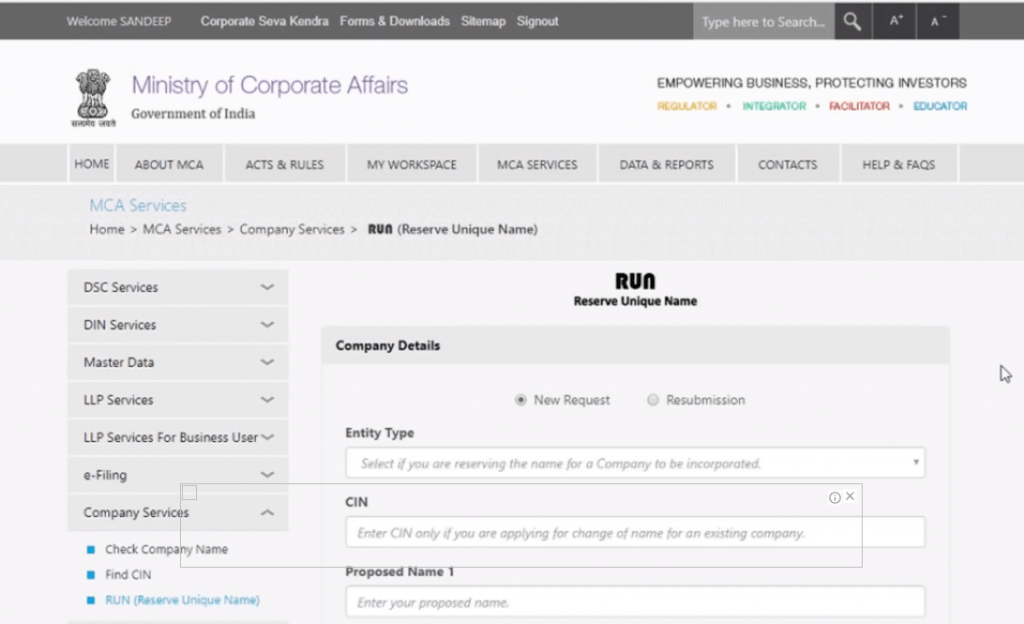Open Find CIN link
This screenshot has width=1024, height=624.
pyautogui.click(x=128, y=574)
